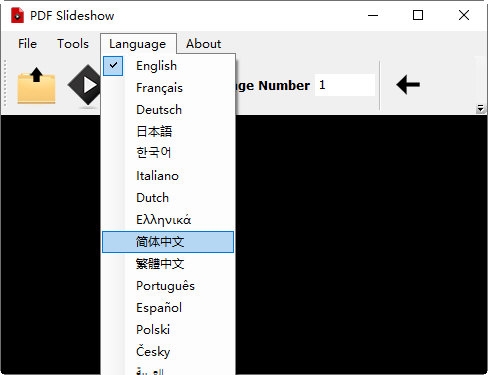Open the About menu
The height and width of the screenshot is (375, 488).
[203, 44]
